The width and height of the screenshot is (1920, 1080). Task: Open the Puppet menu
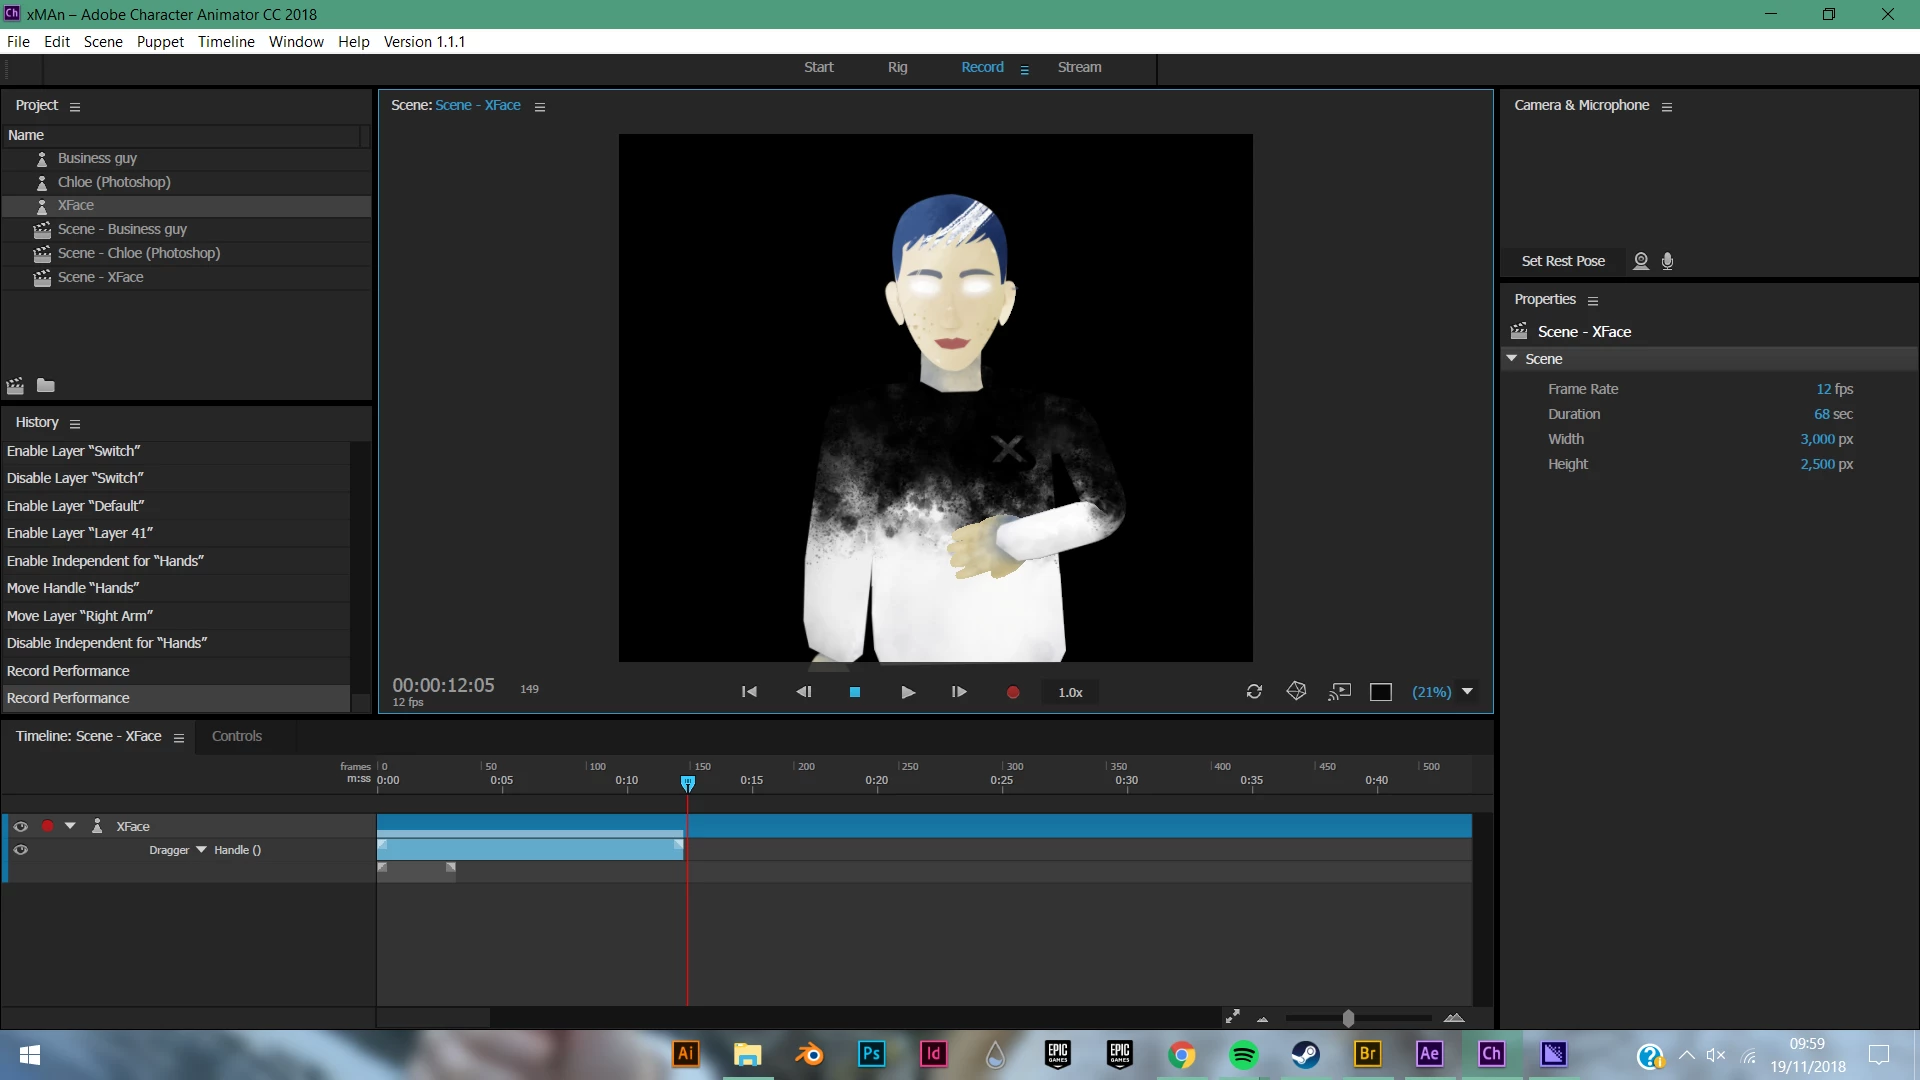[x=160, y=42]
